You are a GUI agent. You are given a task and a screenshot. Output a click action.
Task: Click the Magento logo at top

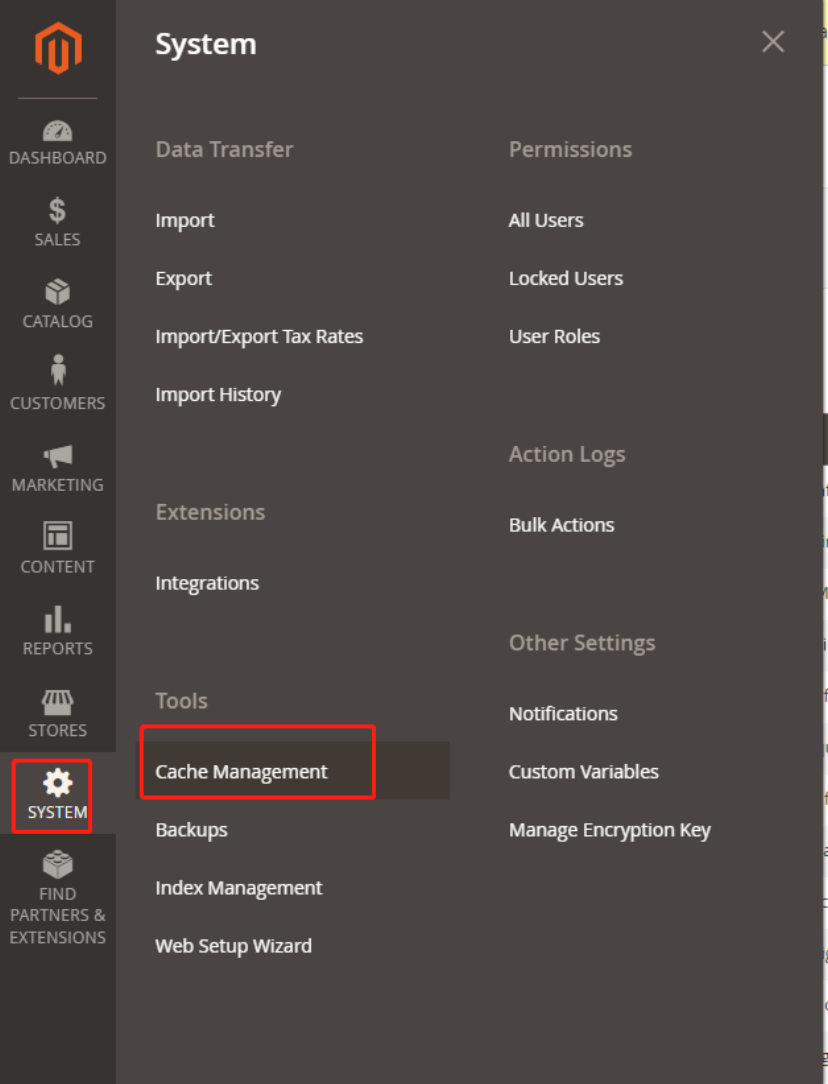(x=57, y=48)
